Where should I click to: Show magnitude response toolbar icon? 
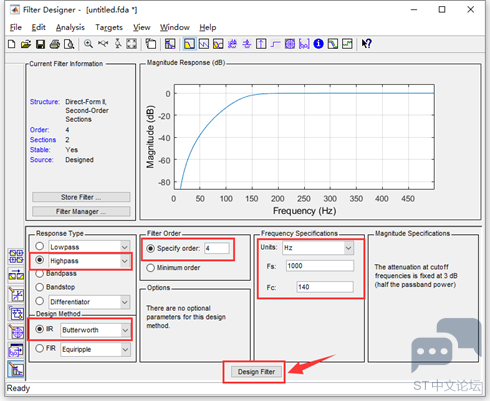(189, 44)
